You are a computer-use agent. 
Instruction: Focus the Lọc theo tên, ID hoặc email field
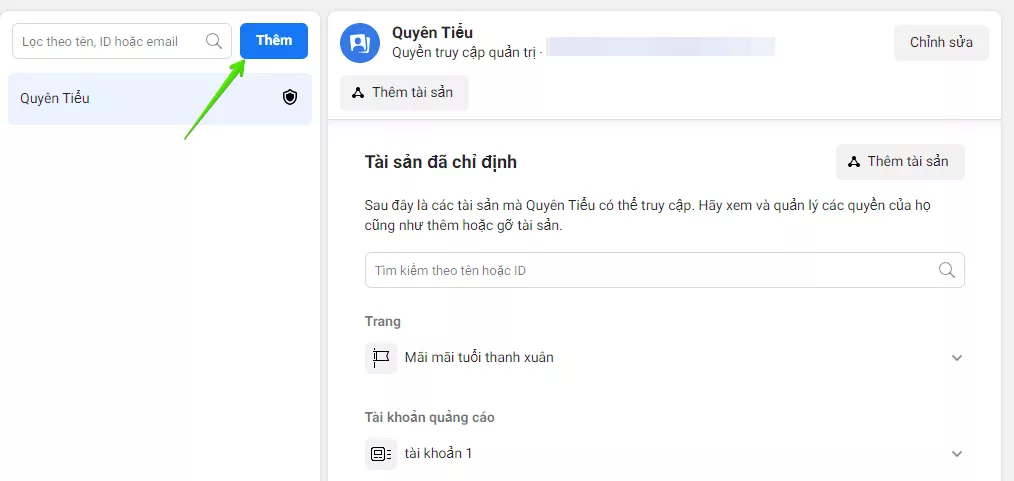pos(110,41)
